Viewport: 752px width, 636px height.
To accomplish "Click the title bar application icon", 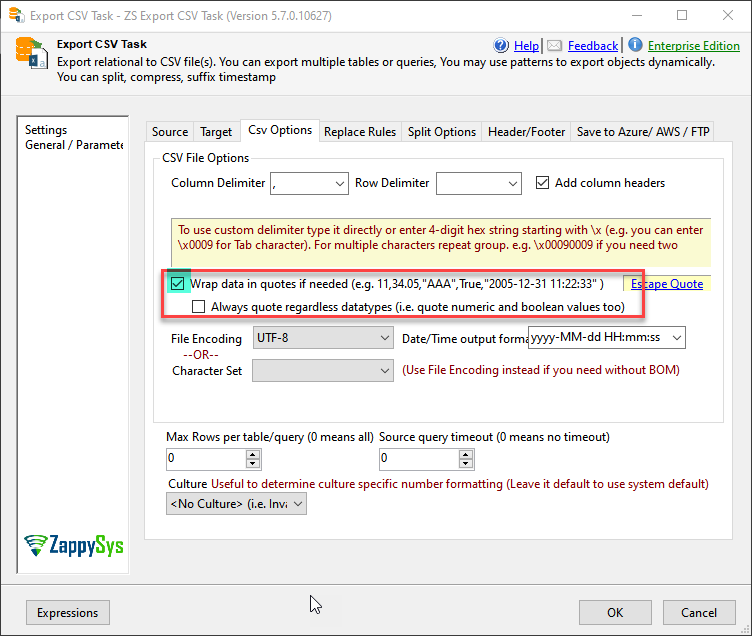I will (17, 15).
